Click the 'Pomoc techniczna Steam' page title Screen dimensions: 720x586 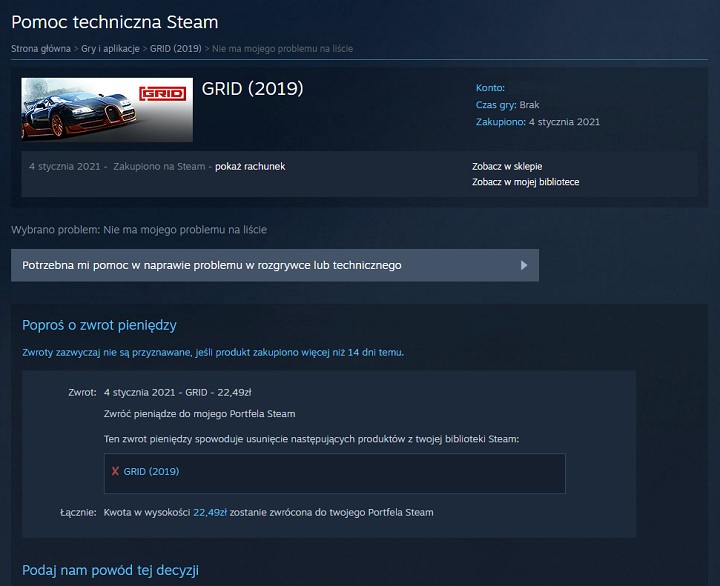point(114,21)
